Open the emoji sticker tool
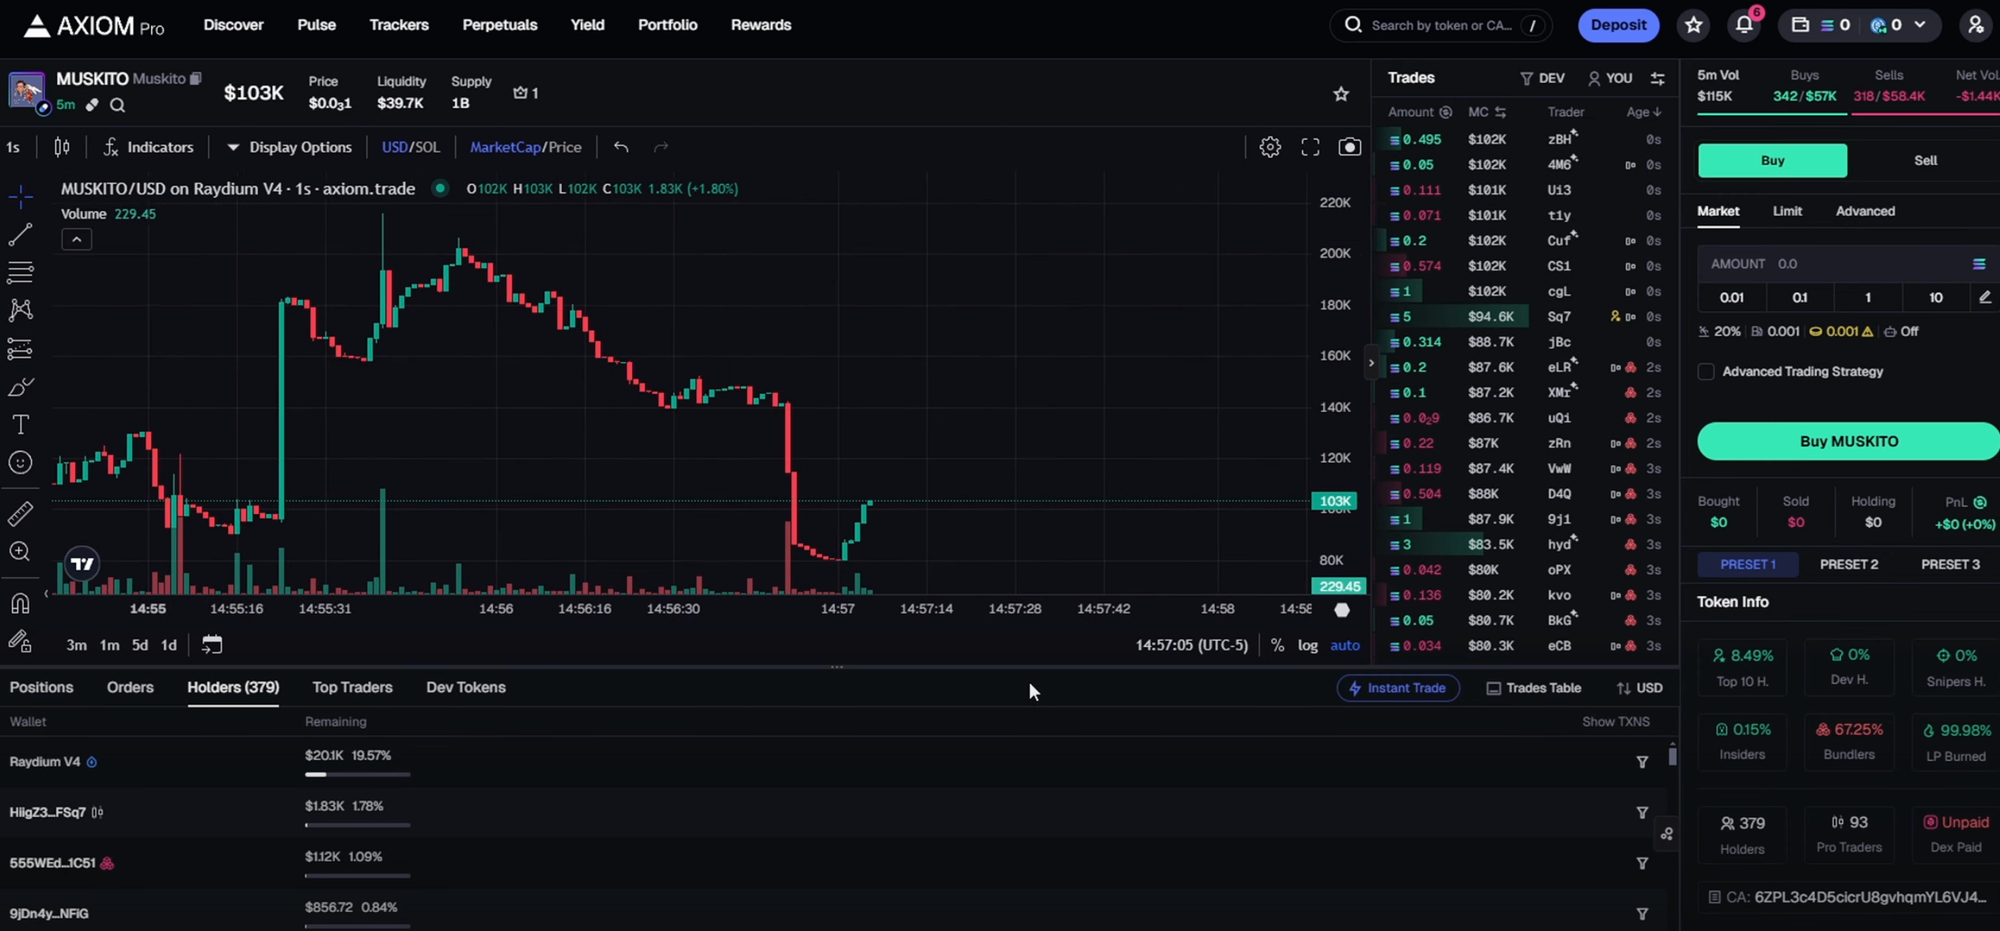Screen dimensions: 2000x931 (x=20, y=462)
